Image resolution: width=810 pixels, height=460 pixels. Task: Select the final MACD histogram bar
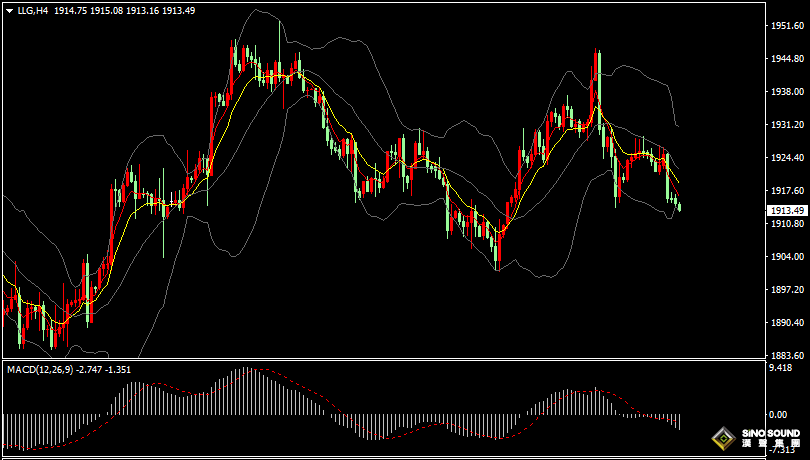click(680, 422)
